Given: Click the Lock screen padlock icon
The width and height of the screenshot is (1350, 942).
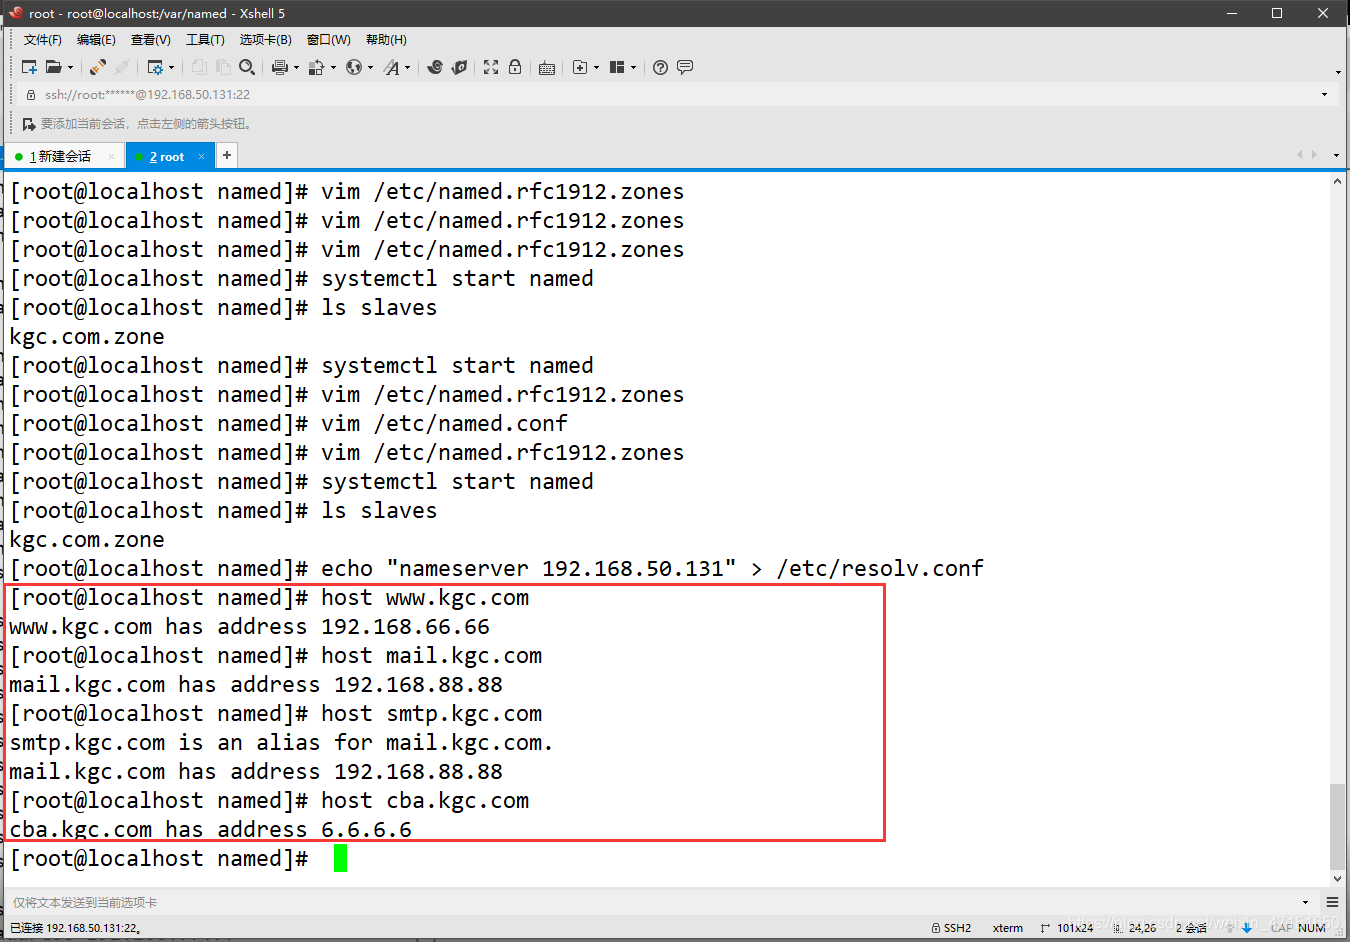Looking at the screenshot, I should tap(515, 67).
